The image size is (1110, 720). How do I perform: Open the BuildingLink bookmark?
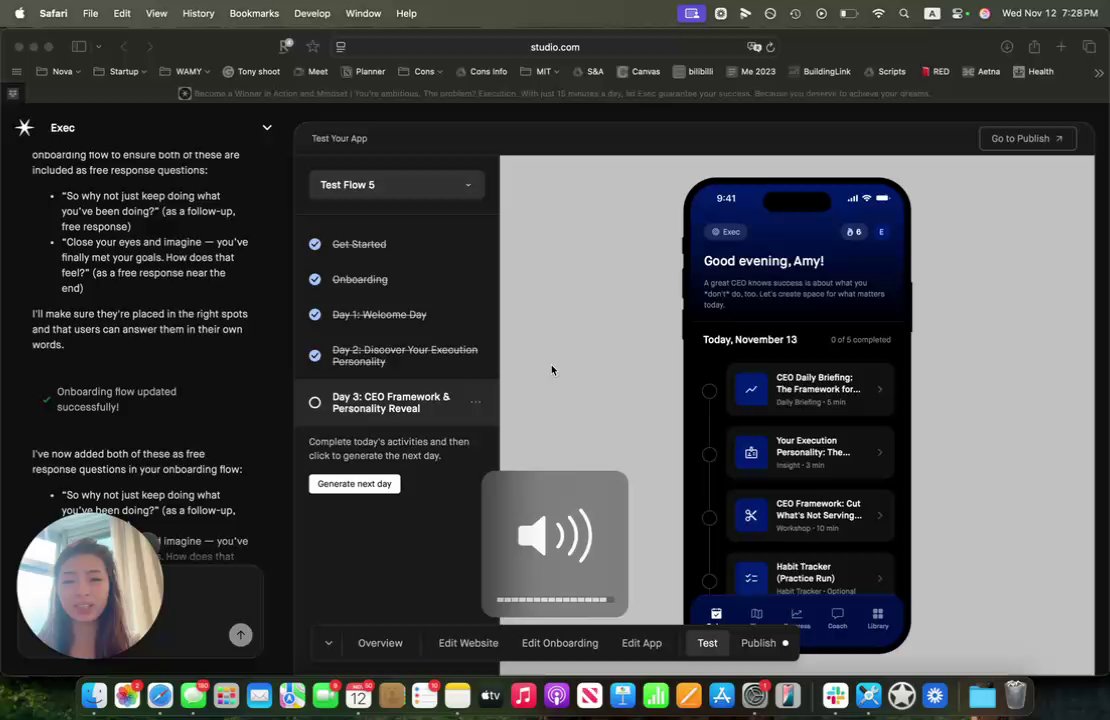click(x=819, y=72)
